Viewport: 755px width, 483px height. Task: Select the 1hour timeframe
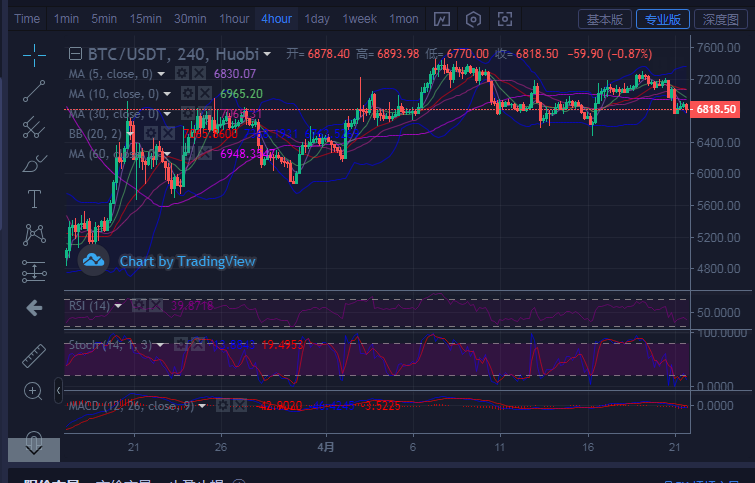(234, 19)
